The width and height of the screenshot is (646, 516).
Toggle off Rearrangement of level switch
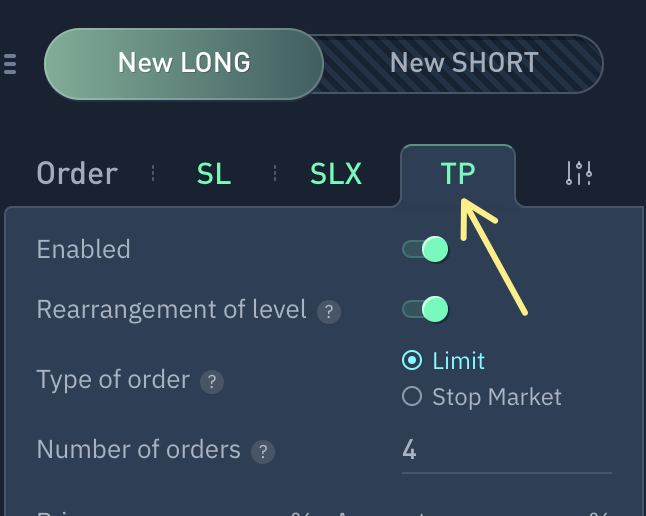coord(425,310)
